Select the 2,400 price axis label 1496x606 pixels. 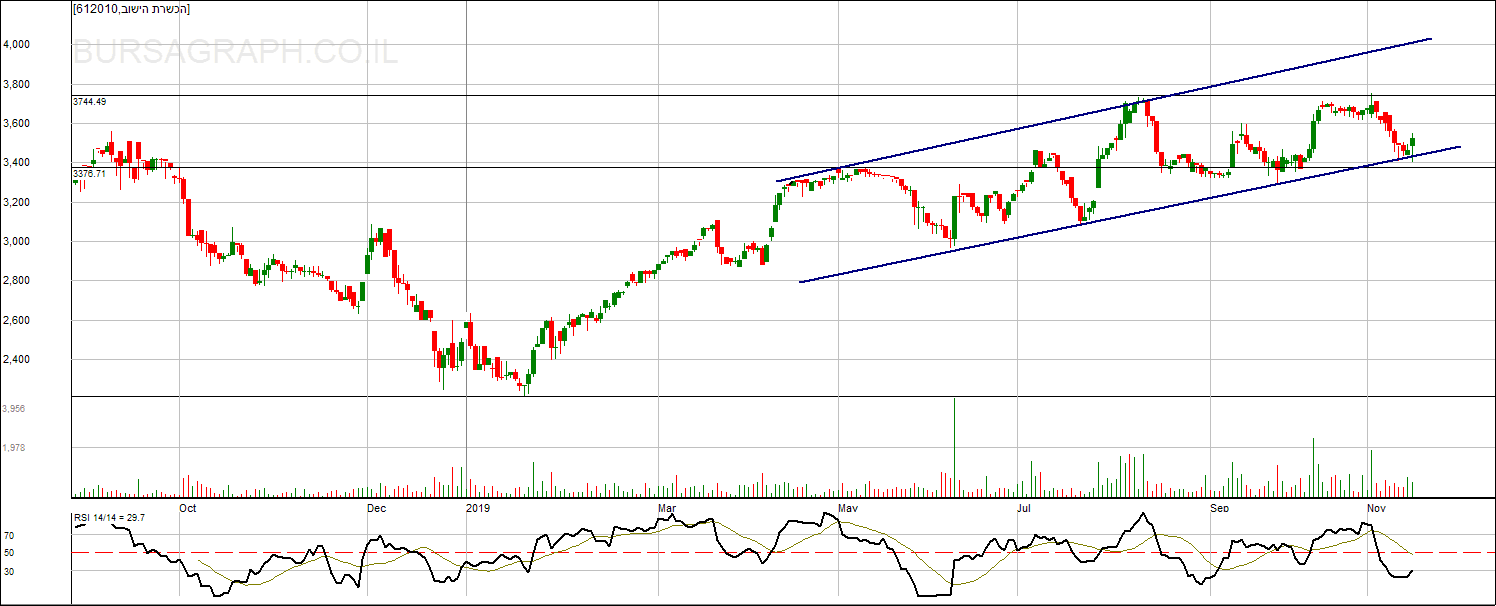18,360
